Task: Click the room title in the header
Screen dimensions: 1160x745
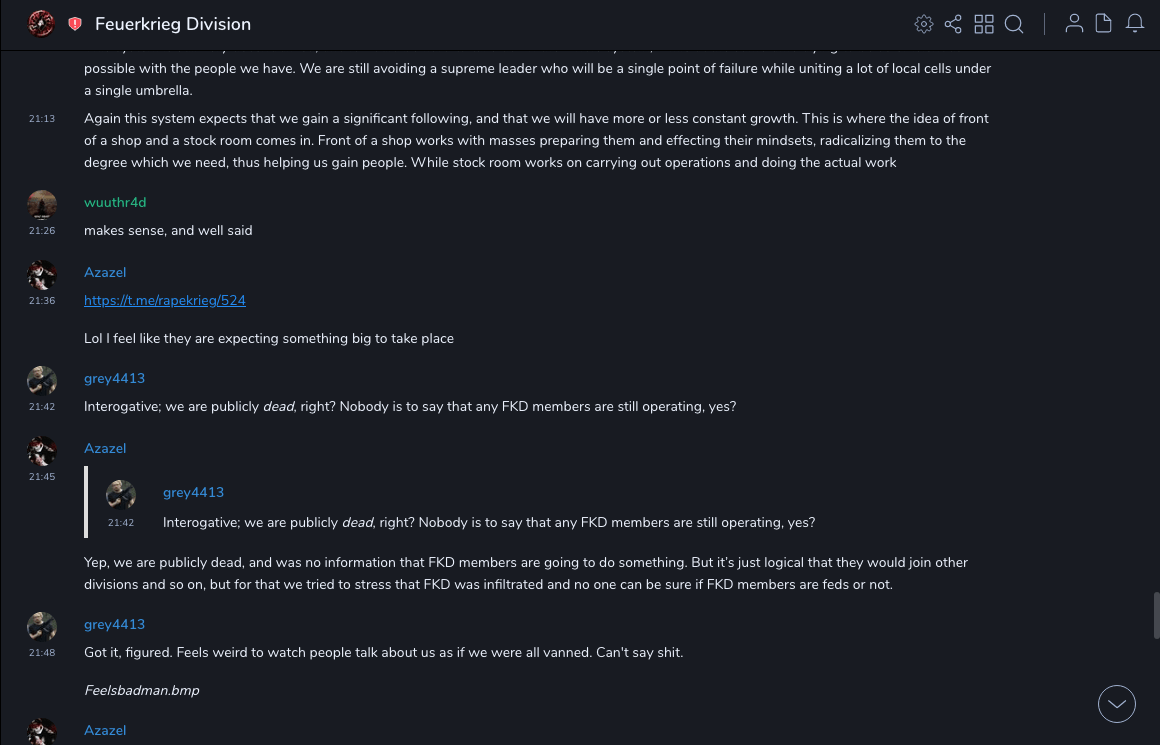Action: [x=173, y=24]
